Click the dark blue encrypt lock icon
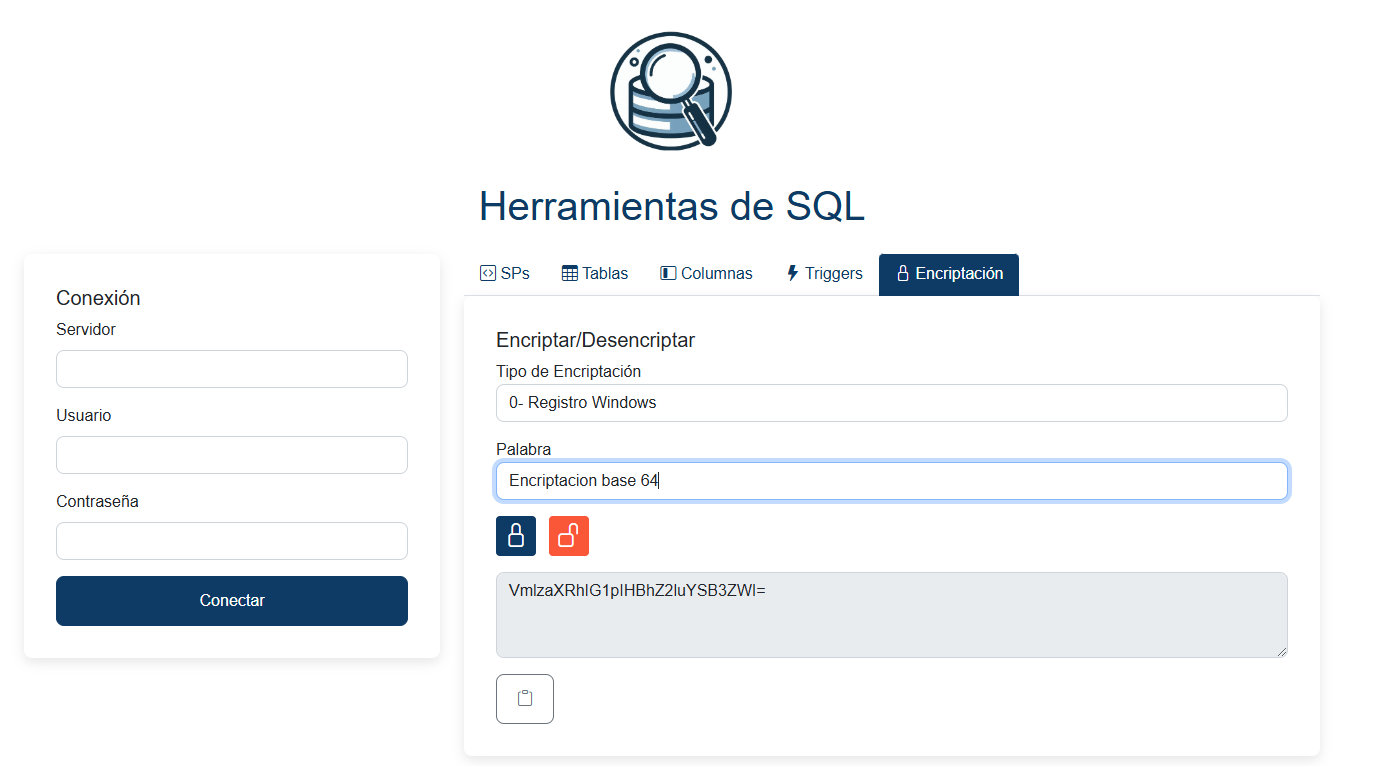 point(516,535)
